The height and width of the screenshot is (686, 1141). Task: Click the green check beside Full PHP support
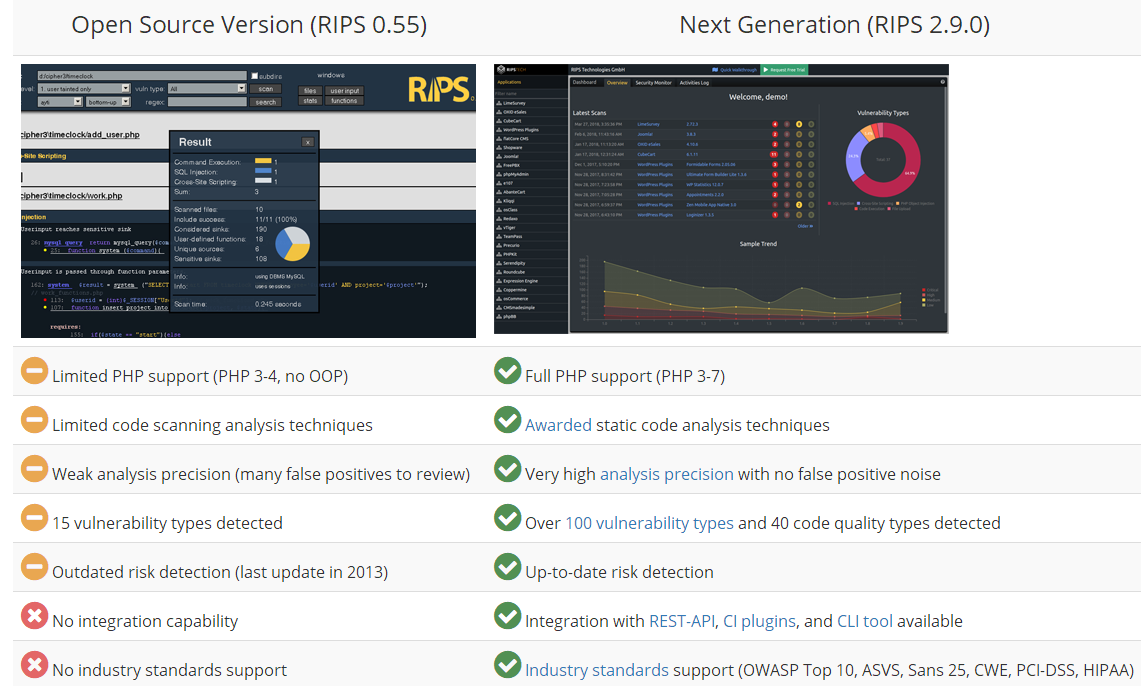507,371
